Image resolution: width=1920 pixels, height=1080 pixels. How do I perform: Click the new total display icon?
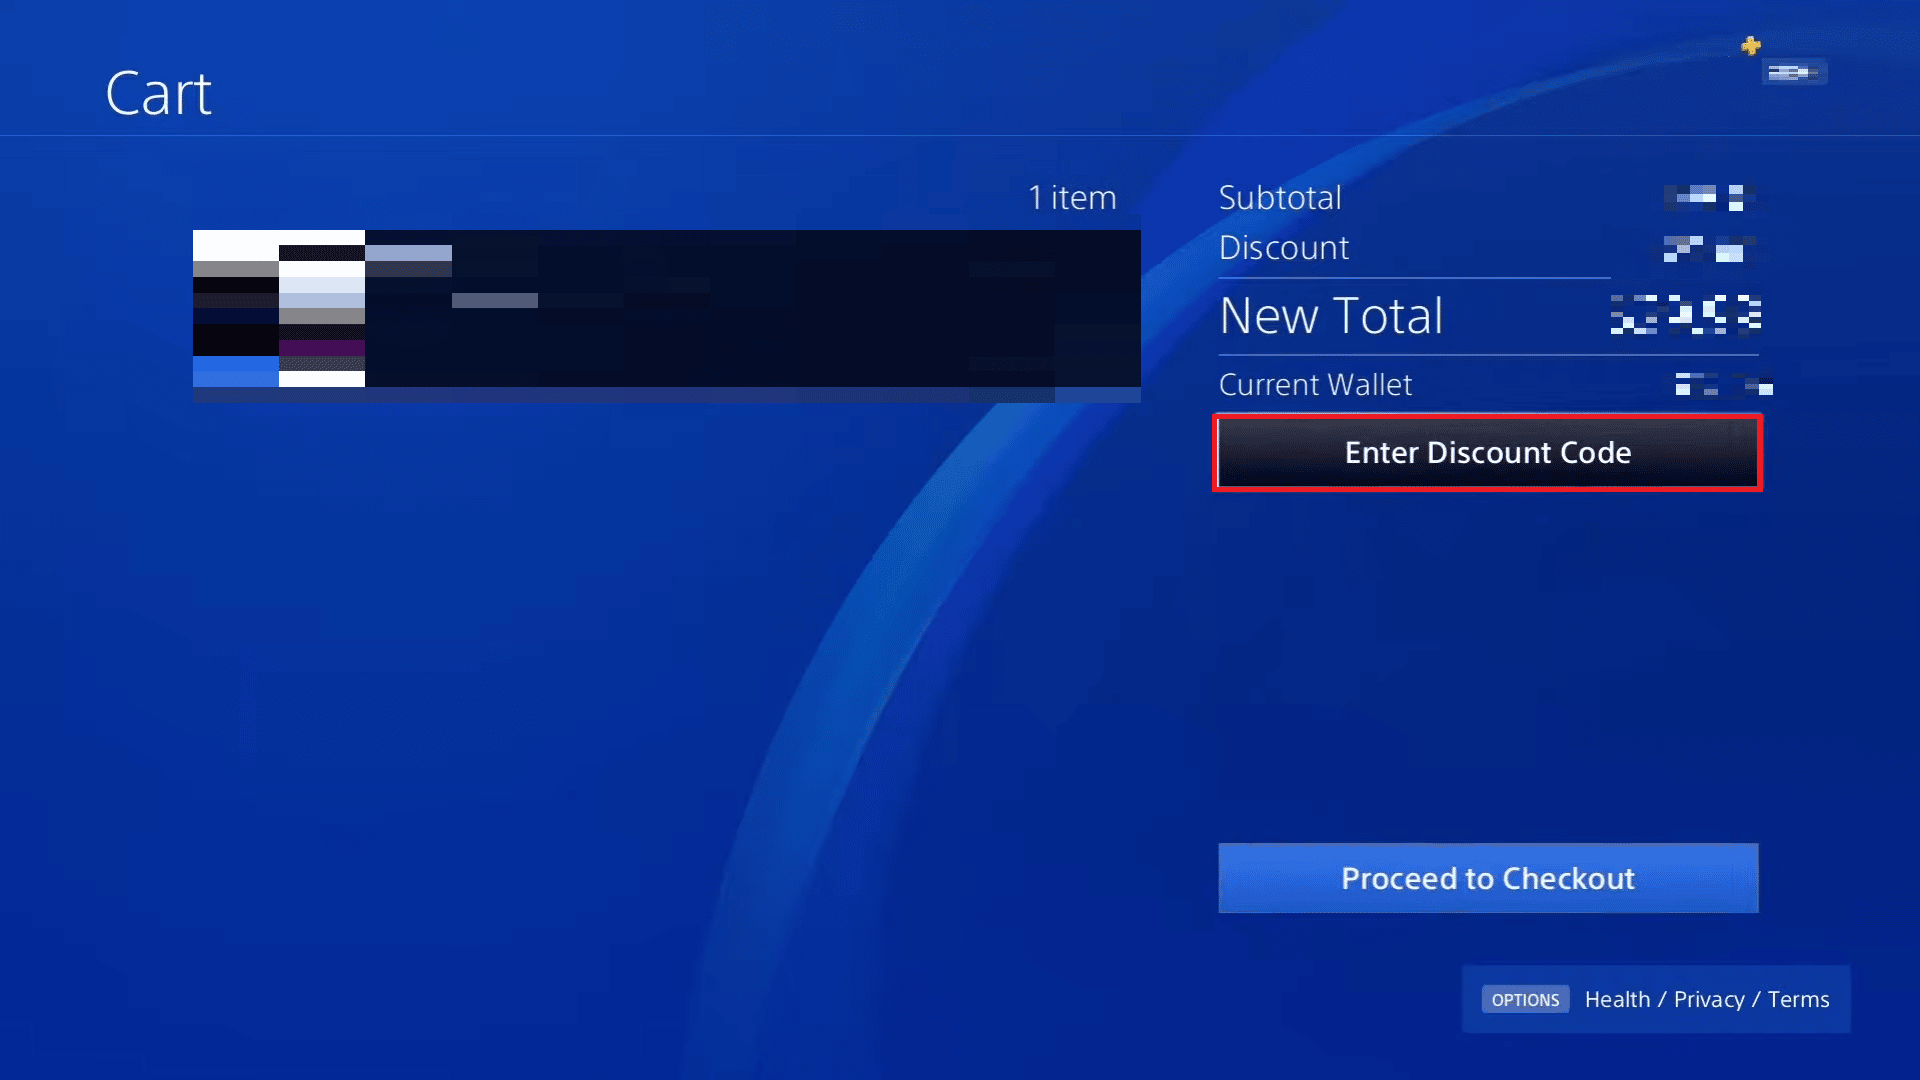(x=1683, y=315)
